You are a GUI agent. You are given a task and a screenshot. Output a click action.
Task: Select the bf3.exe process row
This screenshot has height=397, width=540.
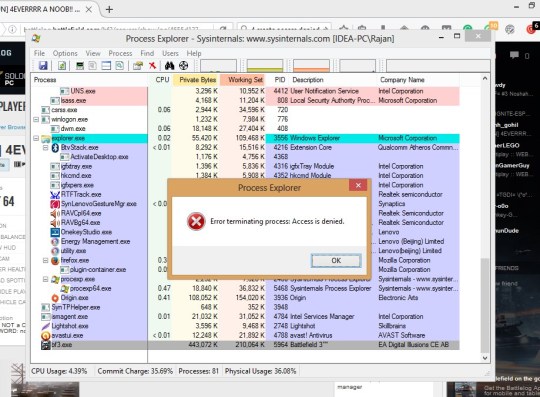(x=246, y=345)
